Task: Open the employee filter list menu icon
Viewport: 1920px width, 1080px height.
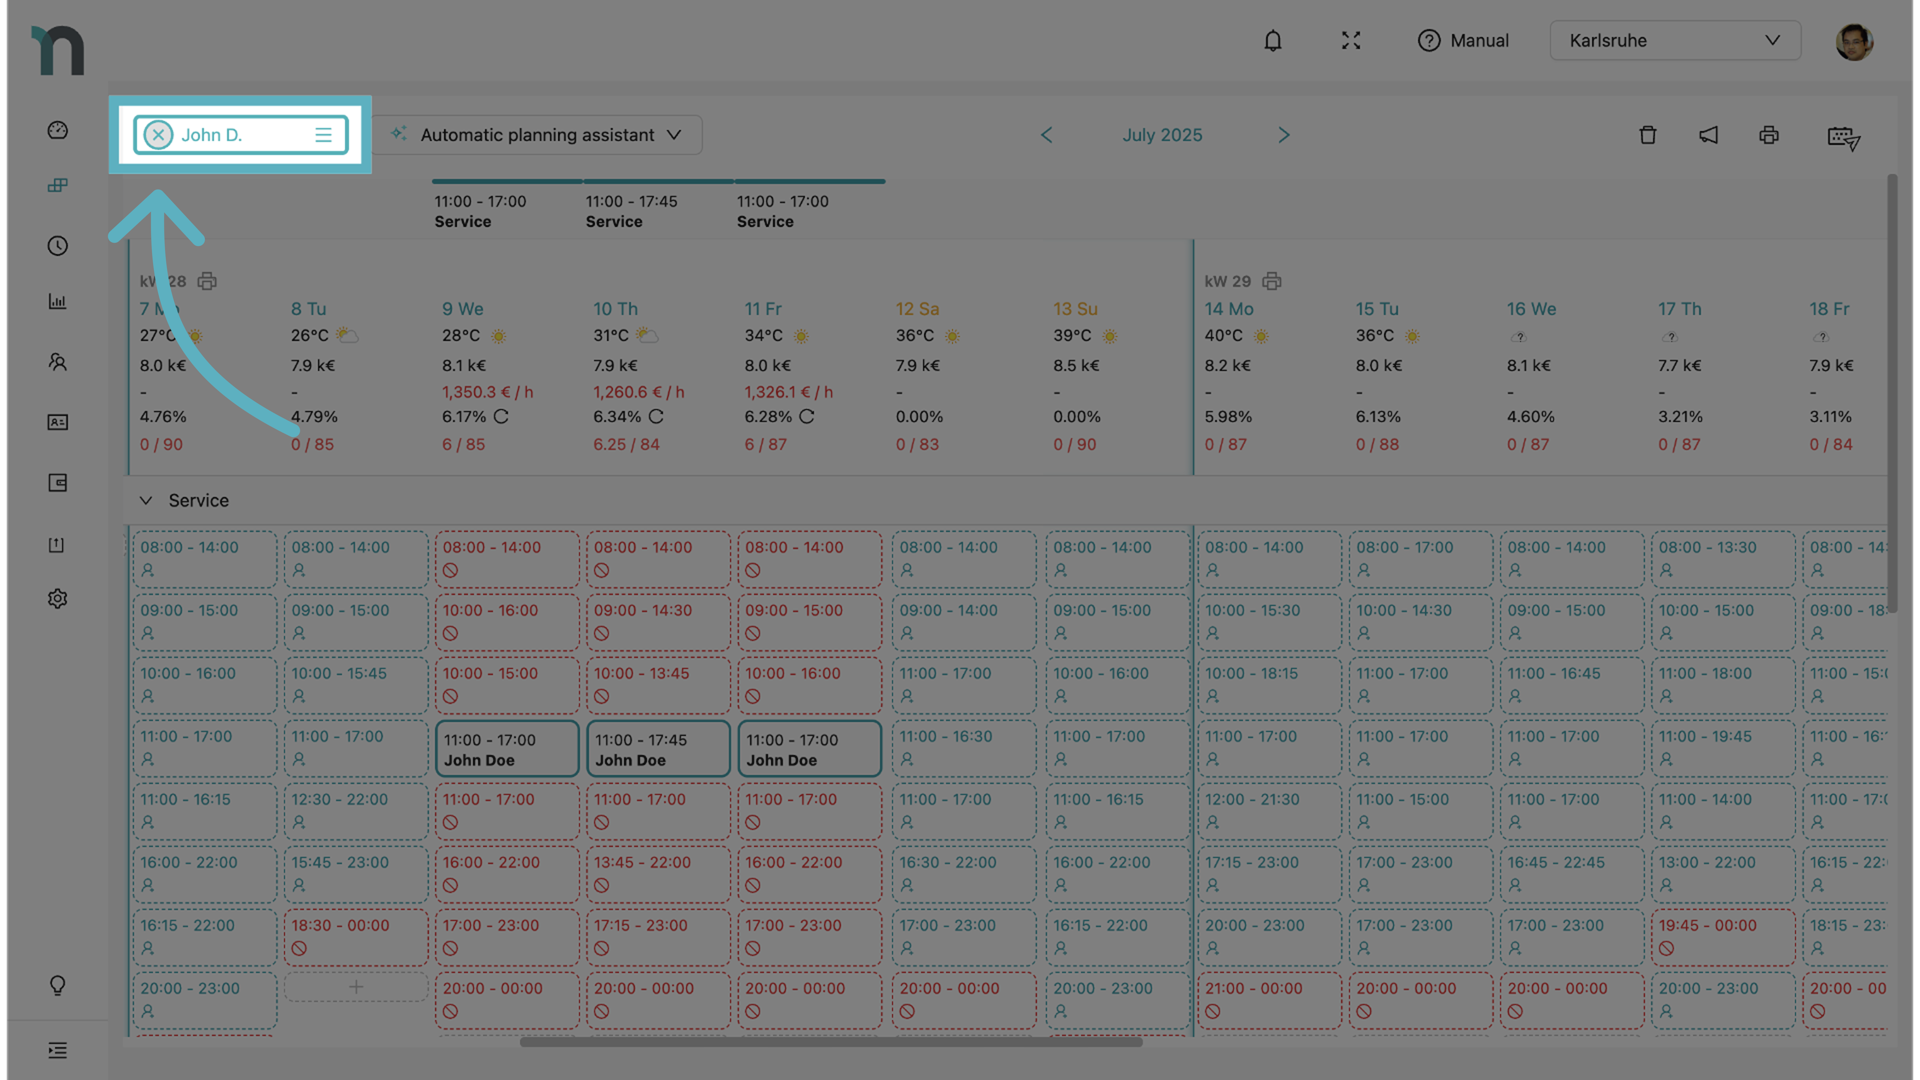Action: (323, 135)
